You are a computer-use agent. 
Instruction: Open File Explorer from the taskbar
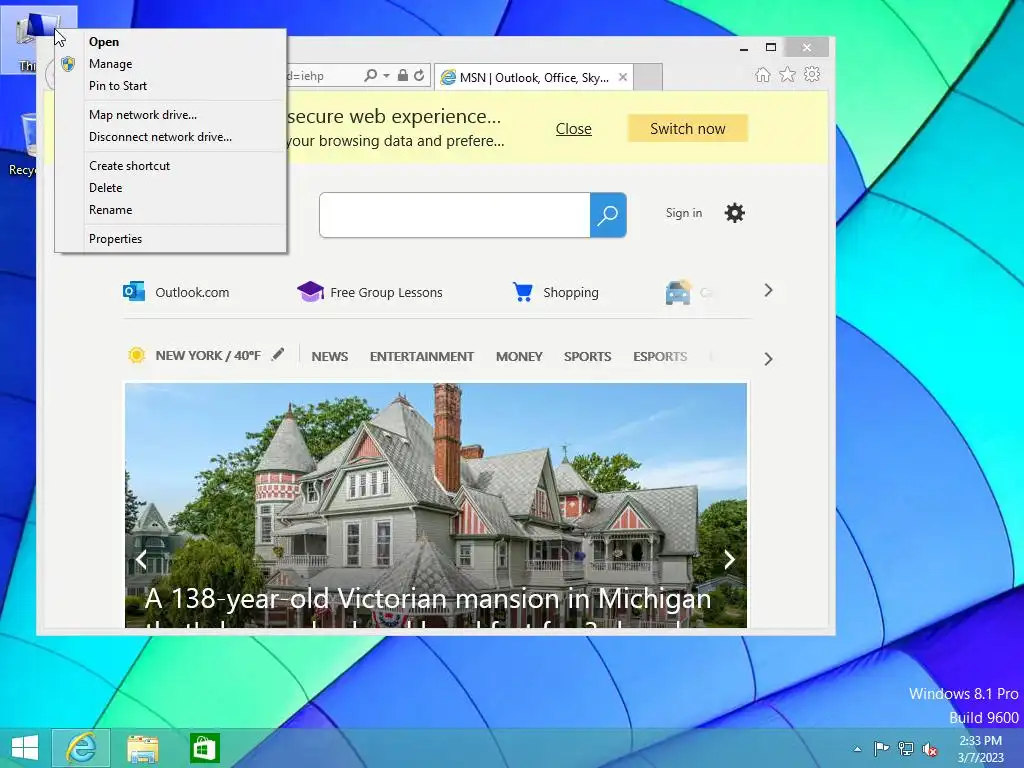point(143,748)
